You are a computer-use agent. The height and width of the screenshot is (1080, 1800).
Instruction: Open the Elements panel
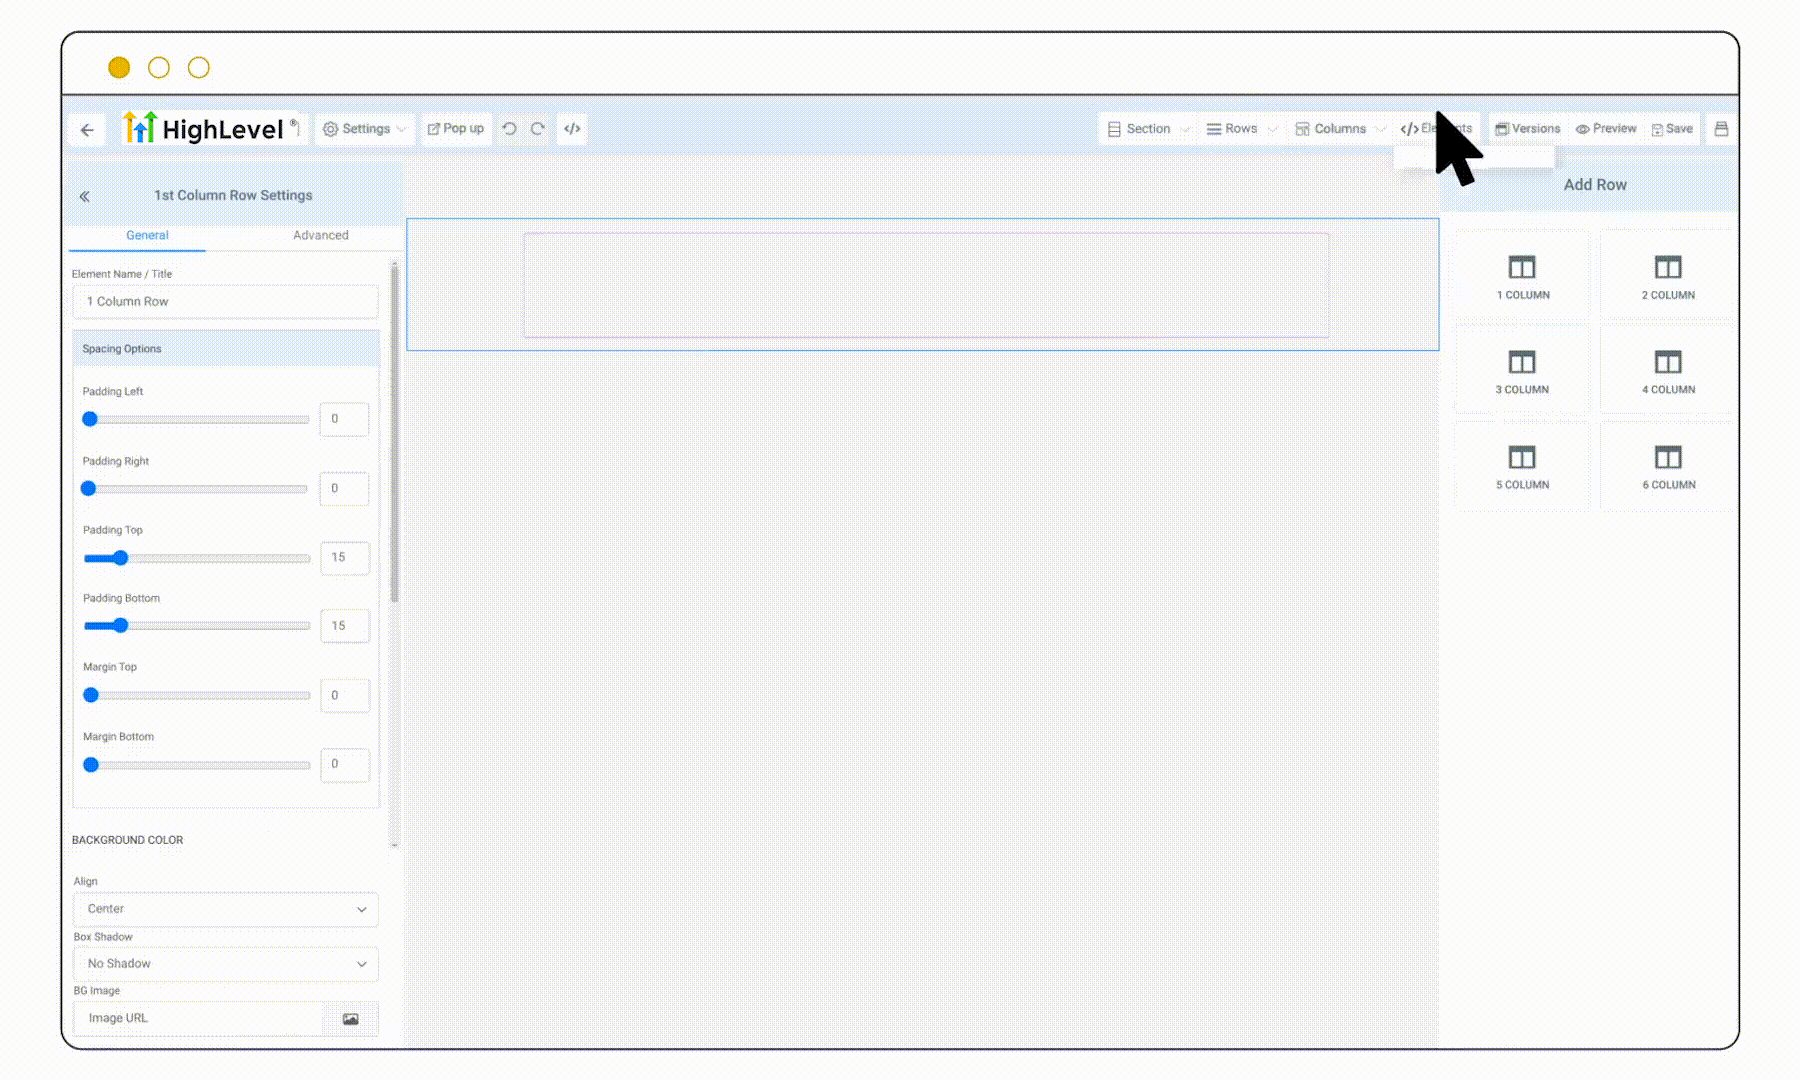1437,128
